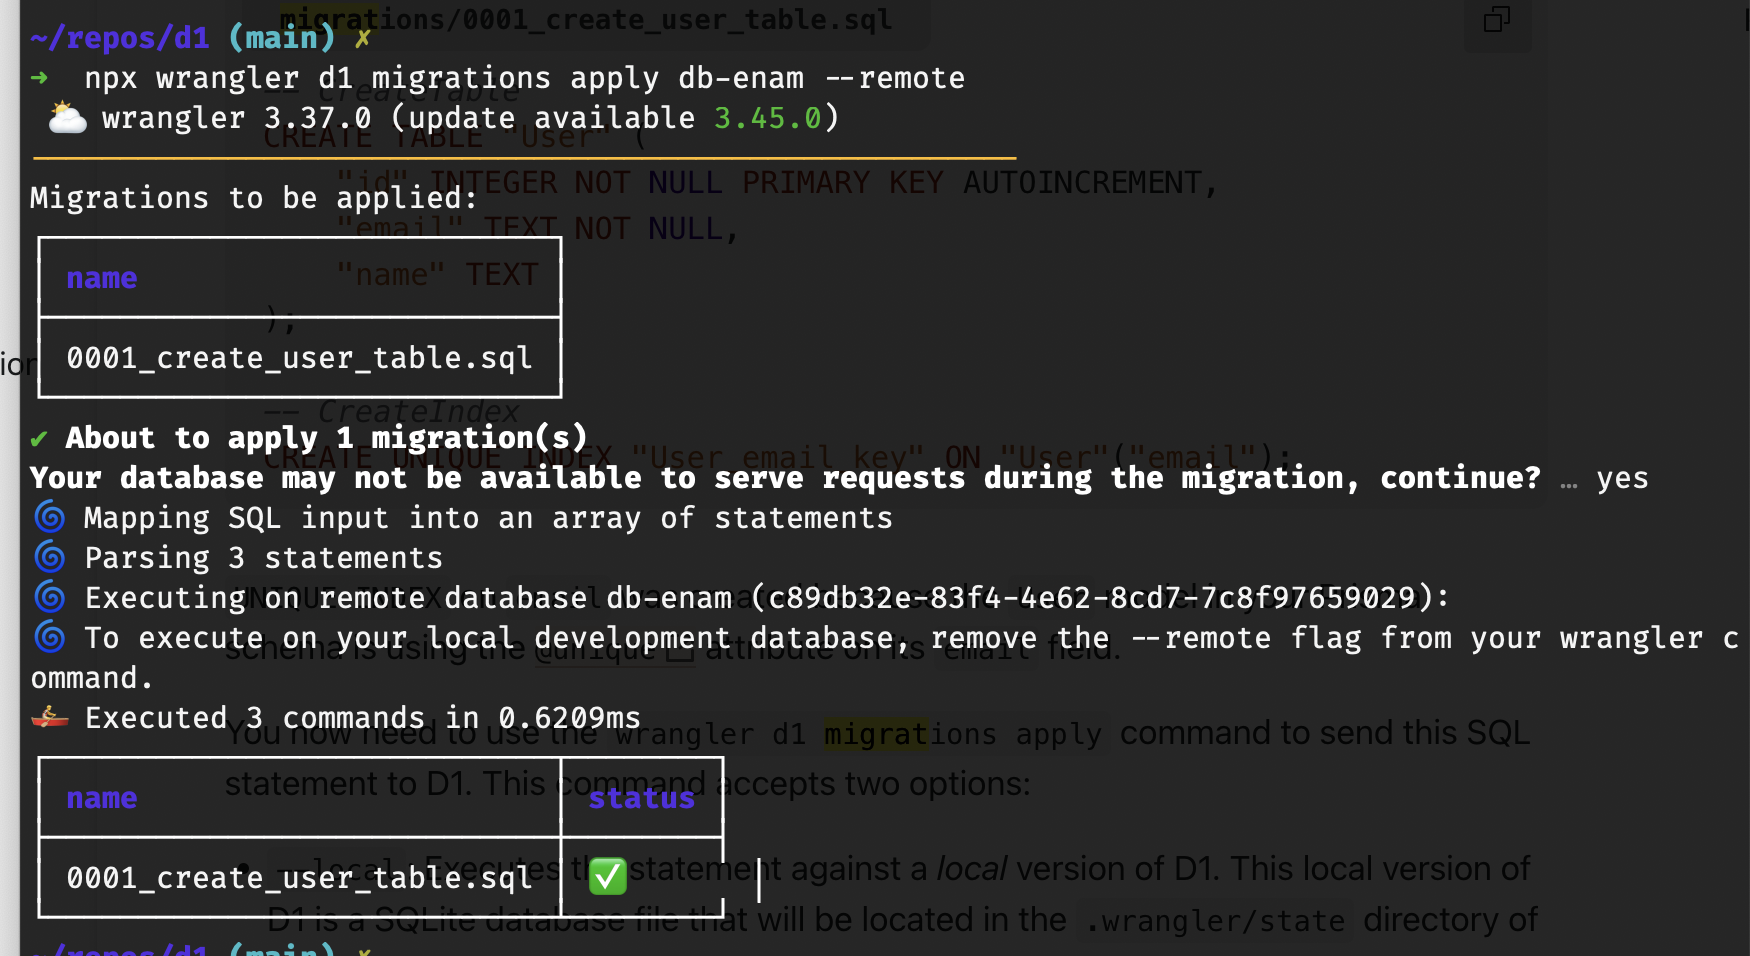The height and width of the screenshot is (956, 1750).
Task: Click the spiral icon beside "Parsing 3 statements"
Action: (50, 558)
